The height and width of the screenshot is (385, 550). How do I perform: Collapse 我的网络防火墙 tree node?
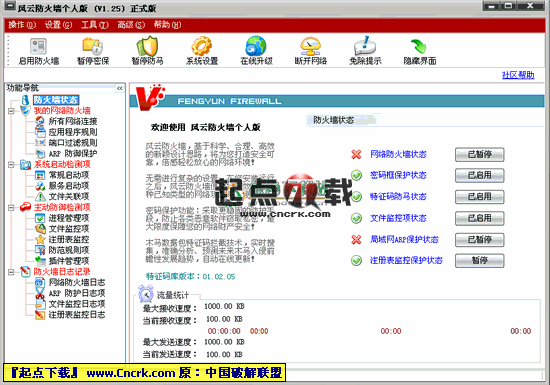pyautogui.click(x=11, y=111)
